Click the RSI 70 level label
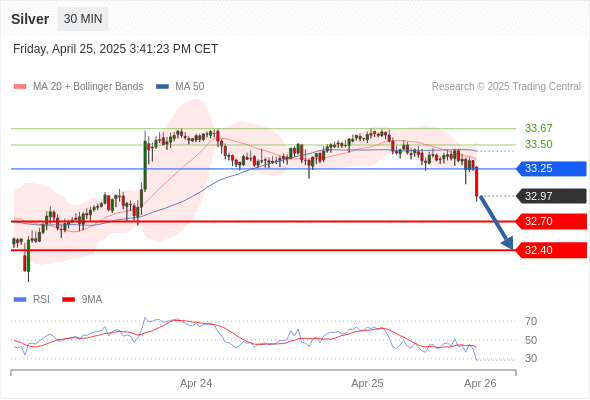The image size is (590, 400). click(531, 321)
